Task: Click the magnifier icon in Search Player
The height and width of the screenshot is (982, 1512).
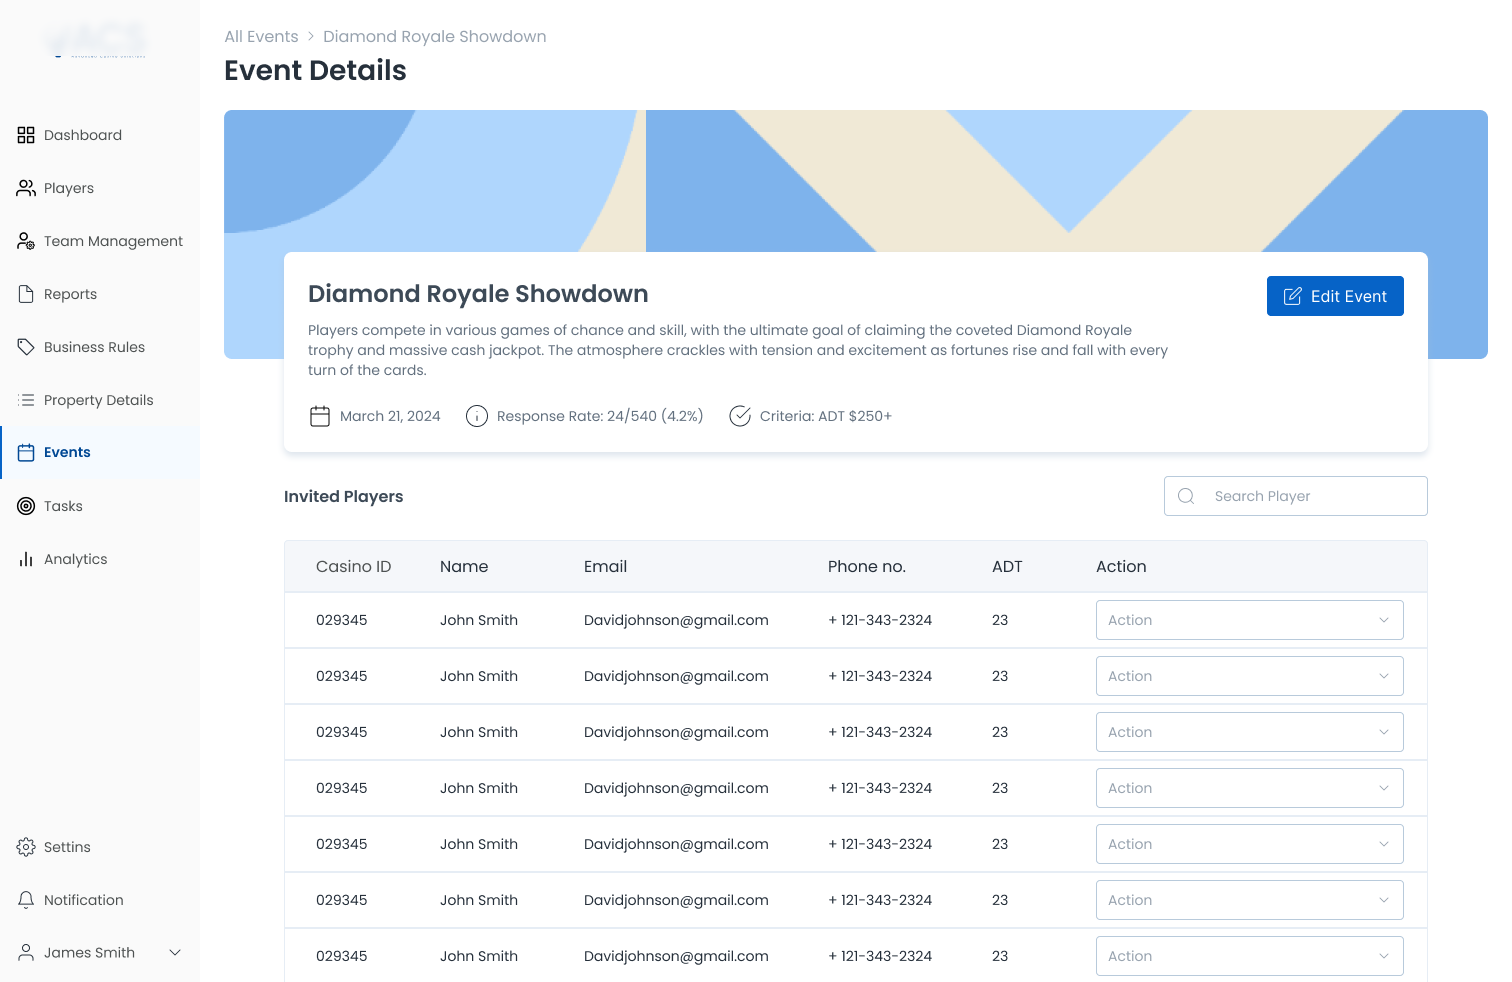Action: tap(1186, 496)
